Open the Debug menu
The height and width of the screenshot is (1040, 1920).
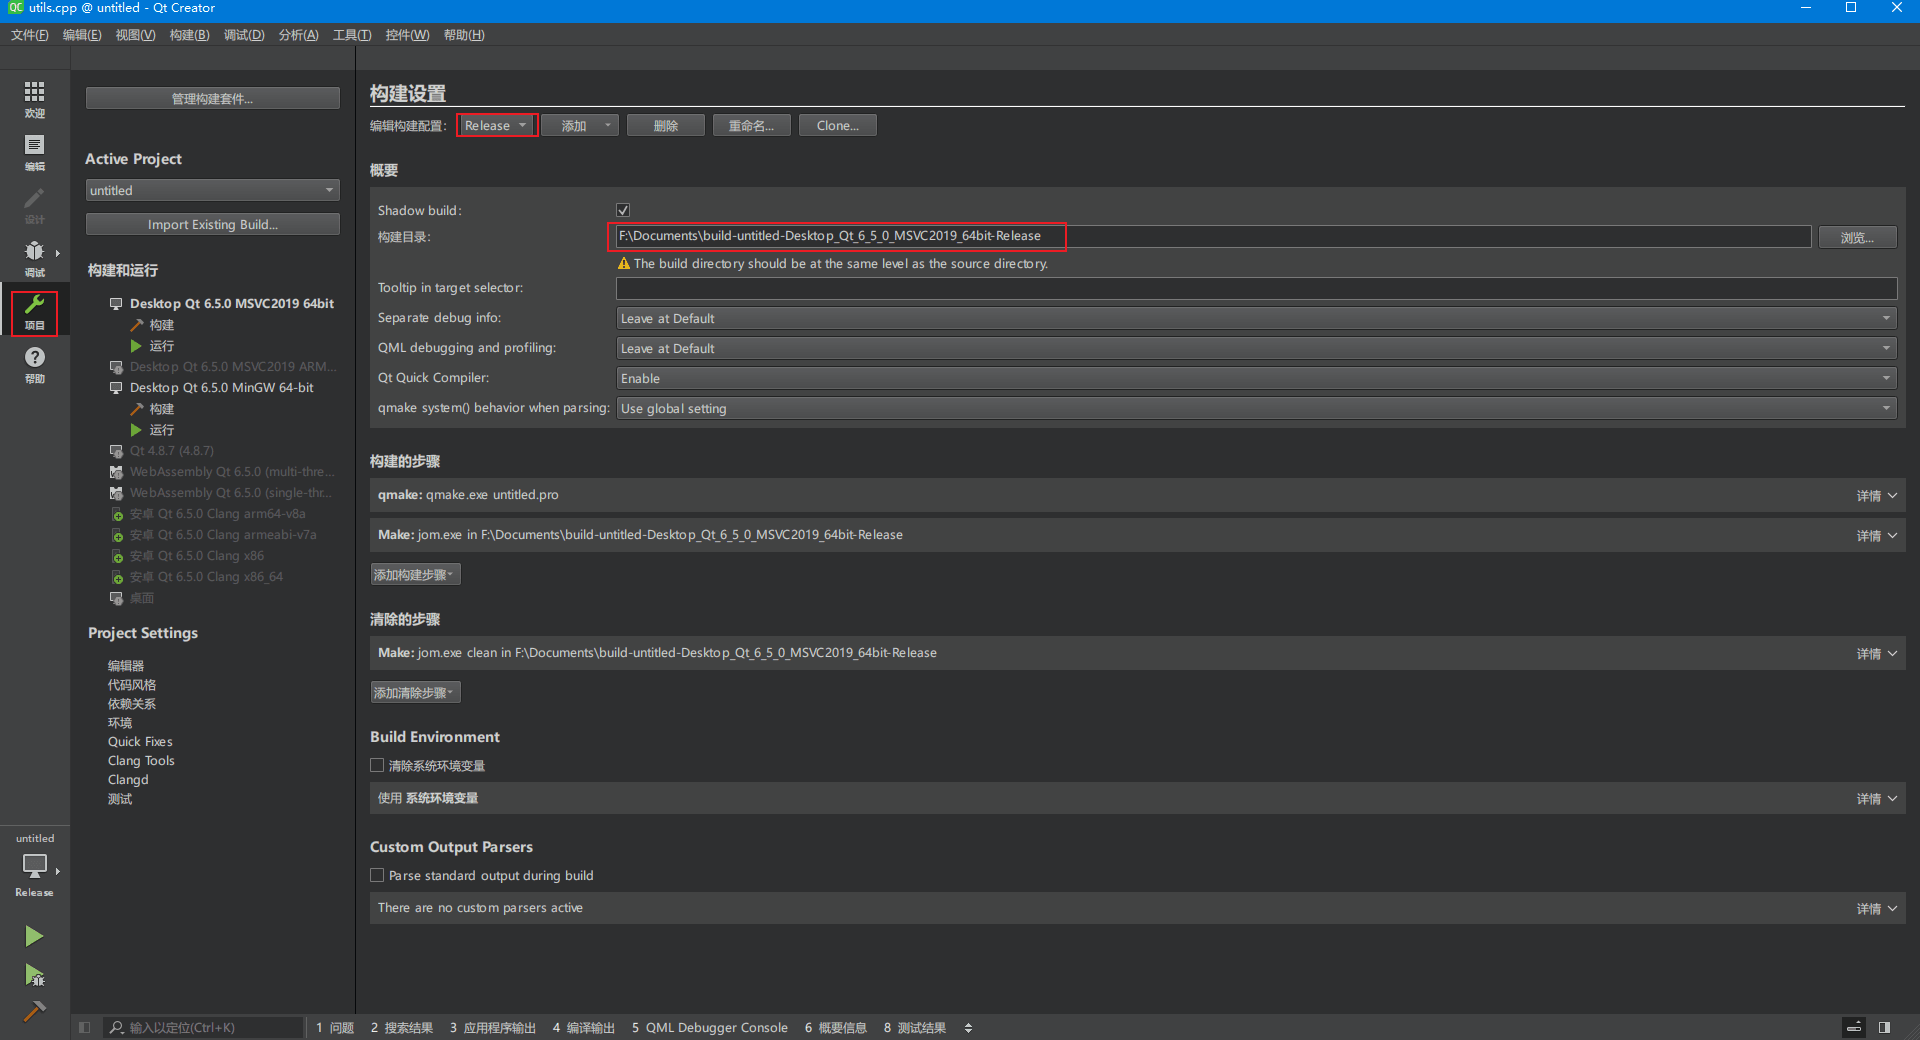[244, 35]
